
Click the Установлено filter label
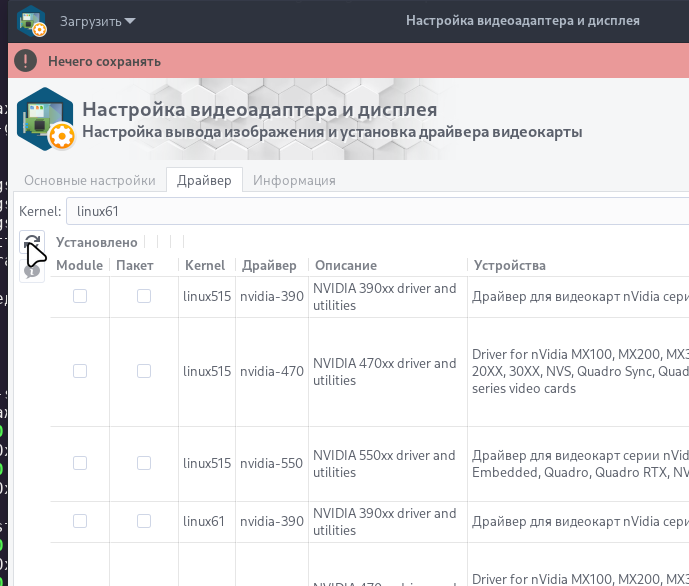point(96,242)
